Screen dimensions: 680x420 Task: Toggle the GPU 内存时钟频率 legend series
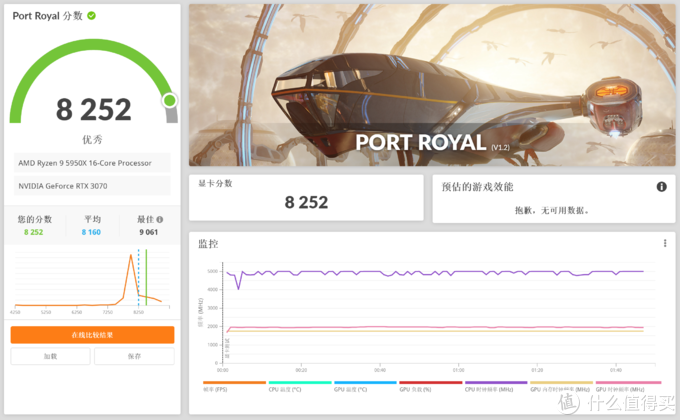coord(561,387)
